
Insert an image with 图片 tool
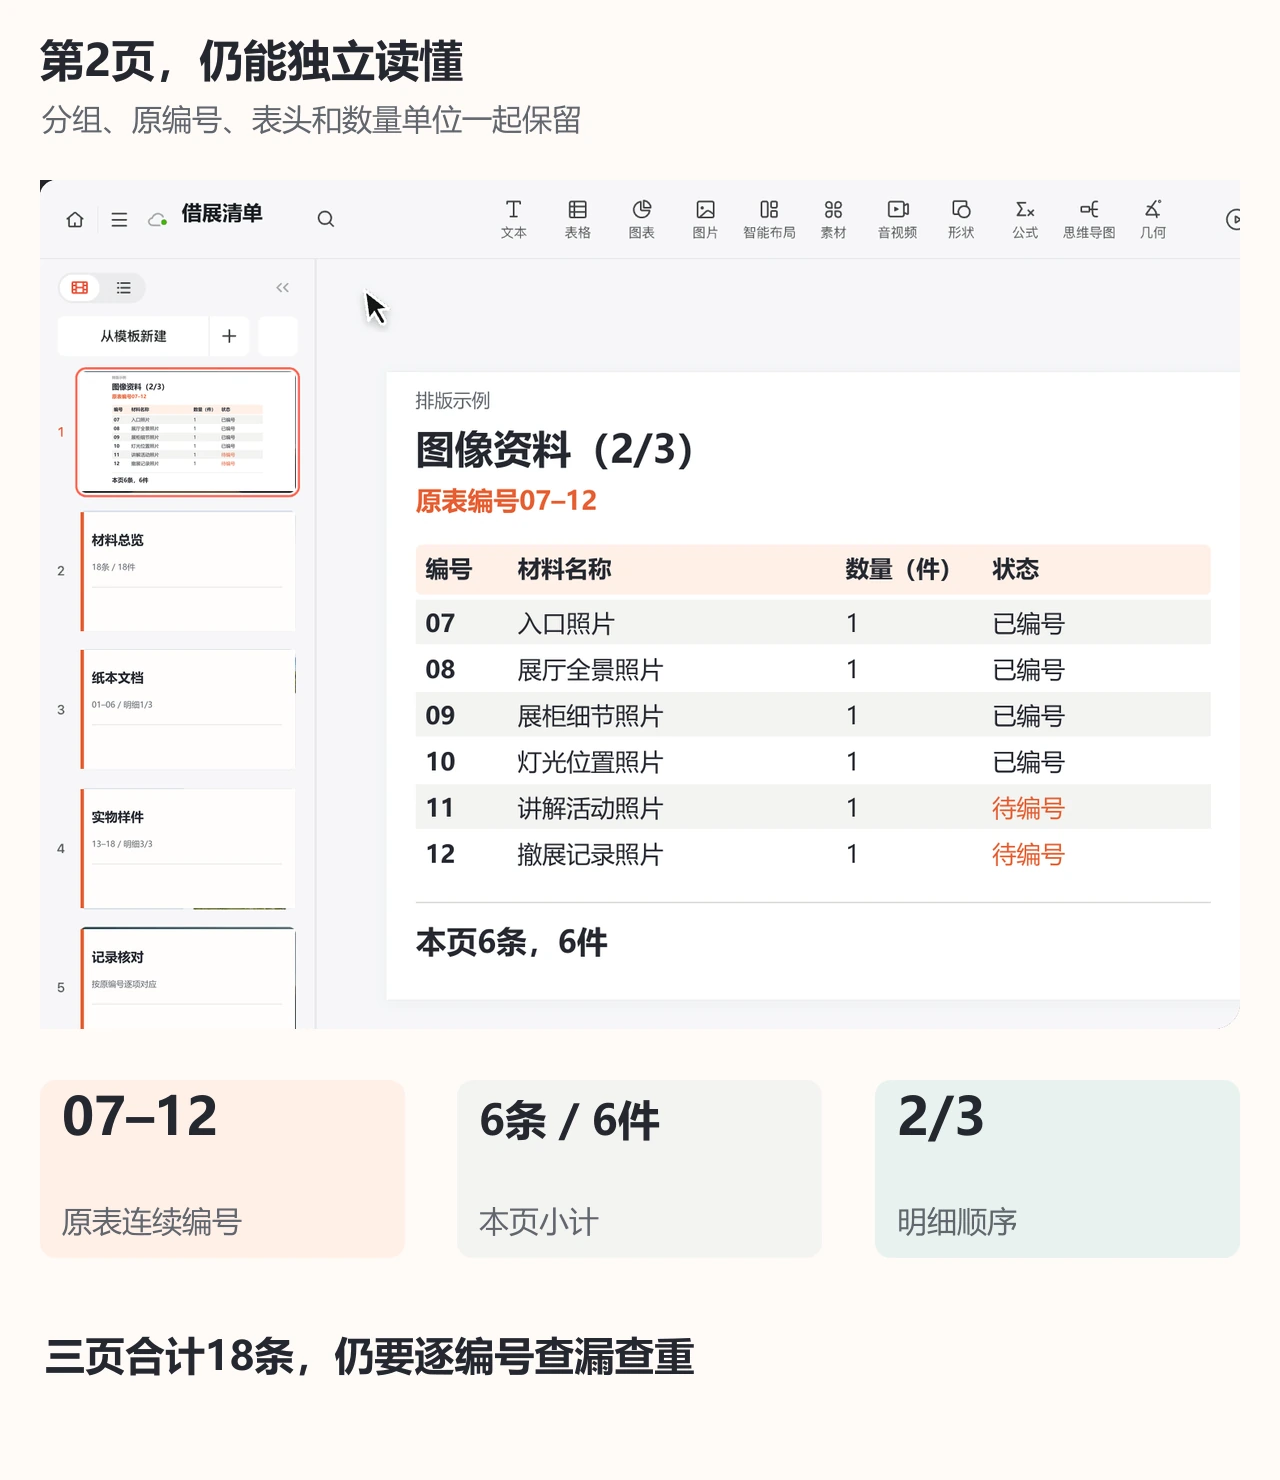(x=705, y=219)
